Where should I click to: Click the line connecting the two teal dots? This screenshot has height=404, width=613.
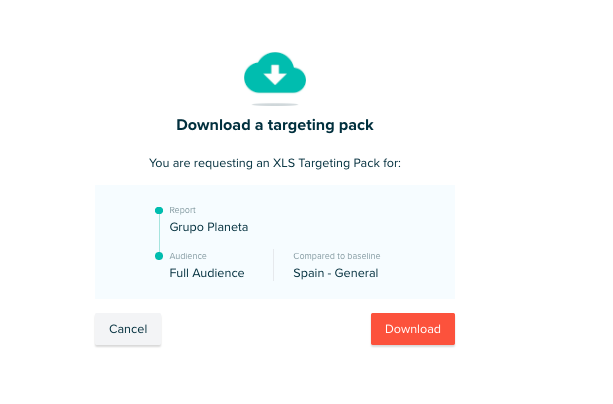pyautogui.click(x=159, y=233)
